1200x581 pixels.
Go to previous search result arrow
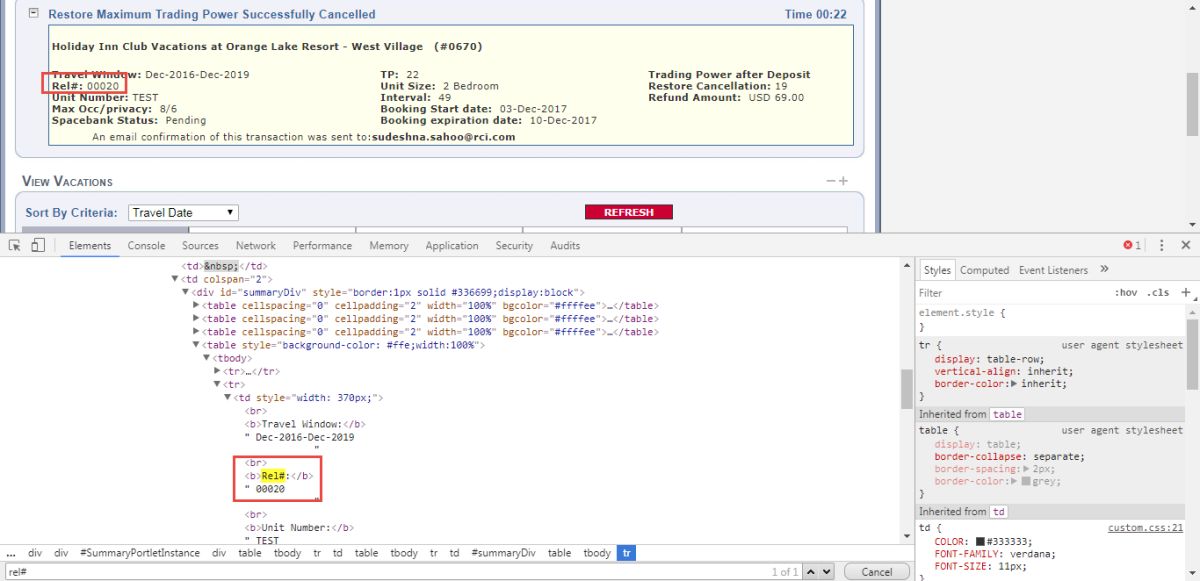tap(810, 572)
